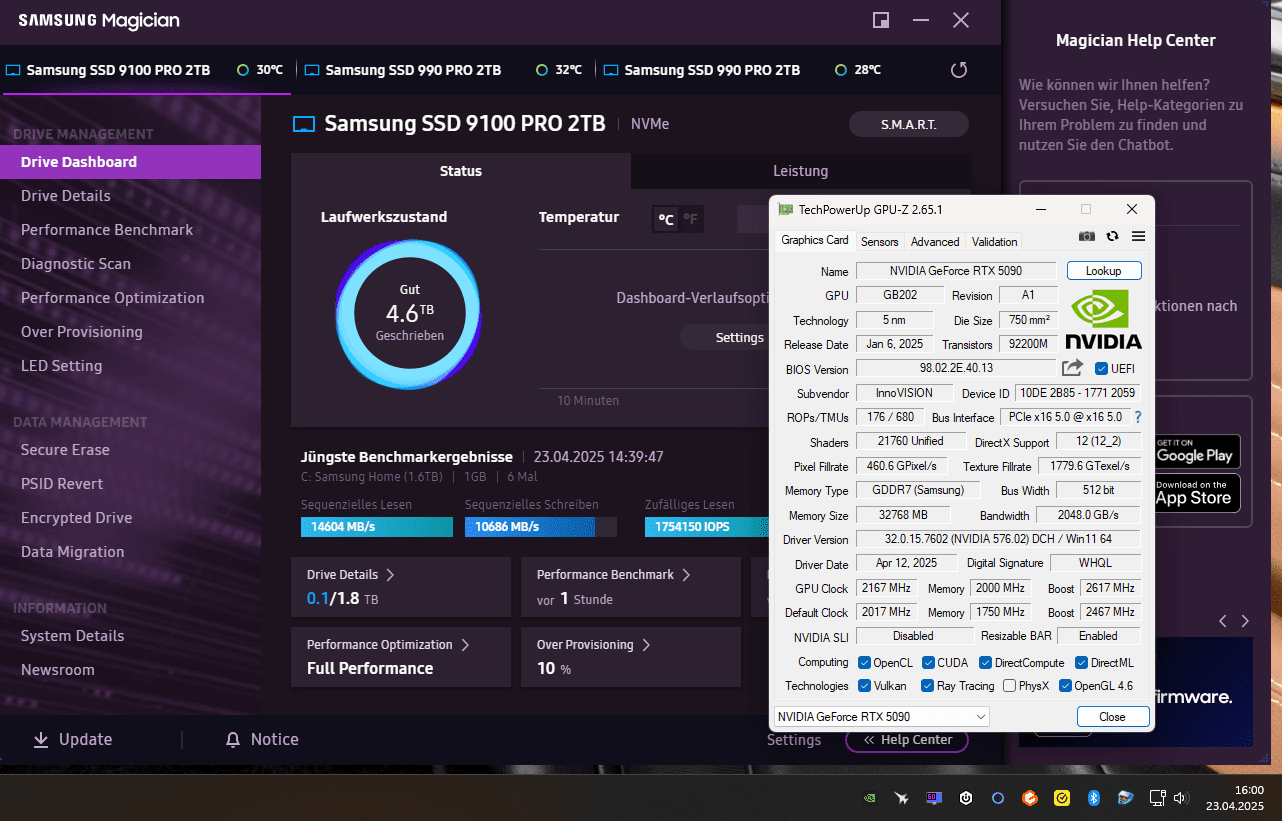Viewport: 1282px width, 821px height.
Task: Switch to the Sensors tab in GPU-Z
Action: 880,241
